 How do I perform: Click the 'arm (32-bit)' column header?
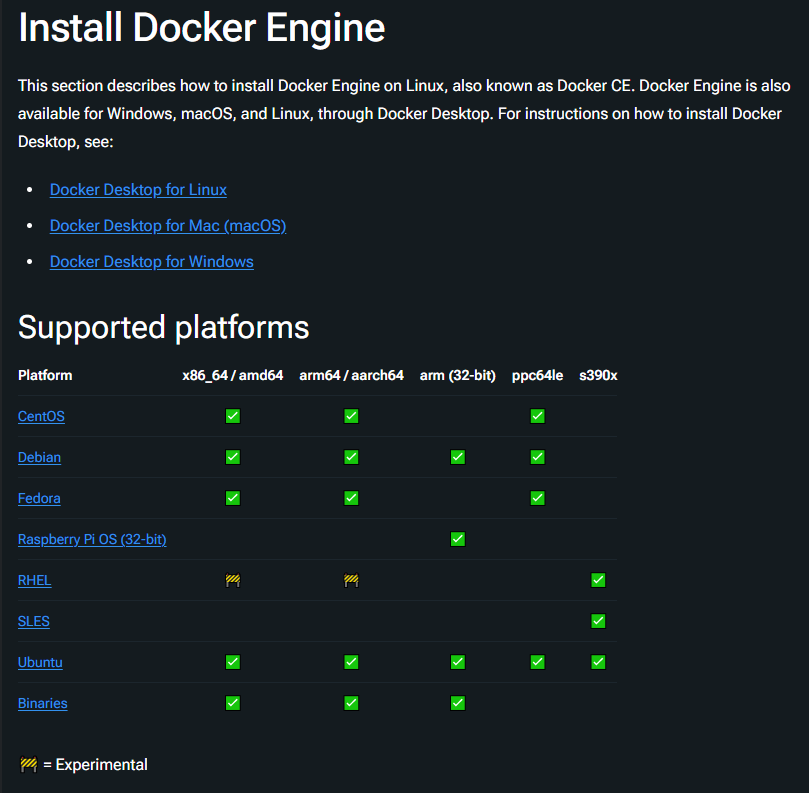click(458, 375)
